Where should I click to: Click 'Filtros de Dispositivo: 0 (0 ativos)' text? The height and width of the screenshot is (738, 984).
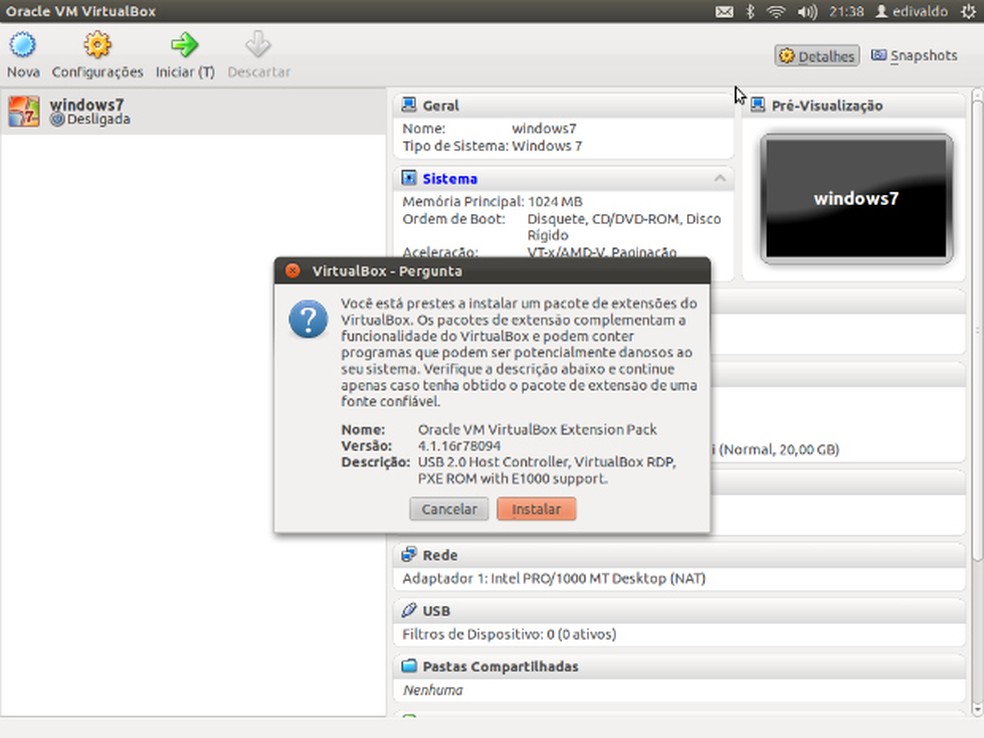click(509, 634)
